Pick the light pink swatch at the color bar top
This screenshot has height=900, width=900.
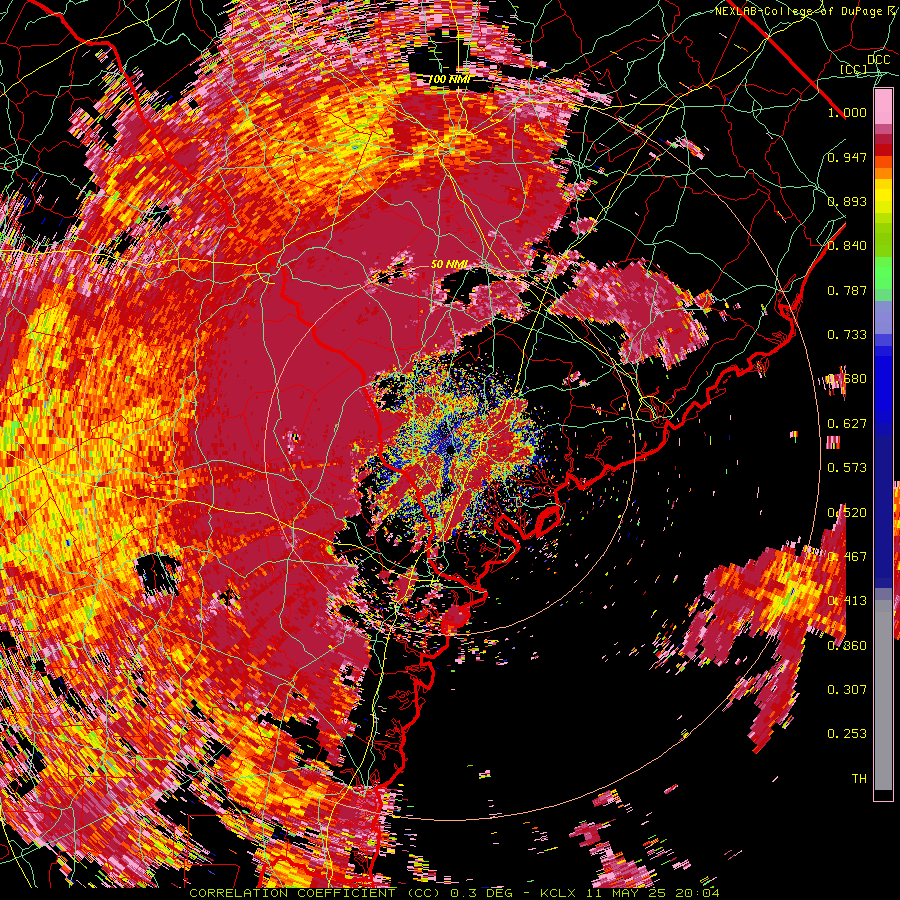[883, 106]
